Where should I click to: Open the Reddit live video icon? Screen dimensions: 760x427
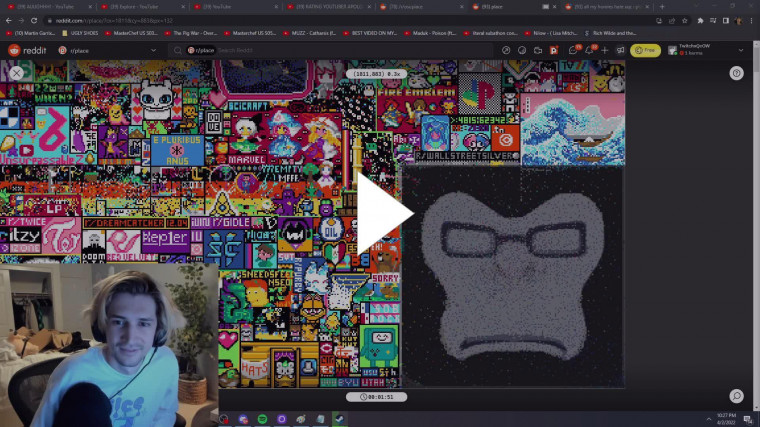point(538,50)
